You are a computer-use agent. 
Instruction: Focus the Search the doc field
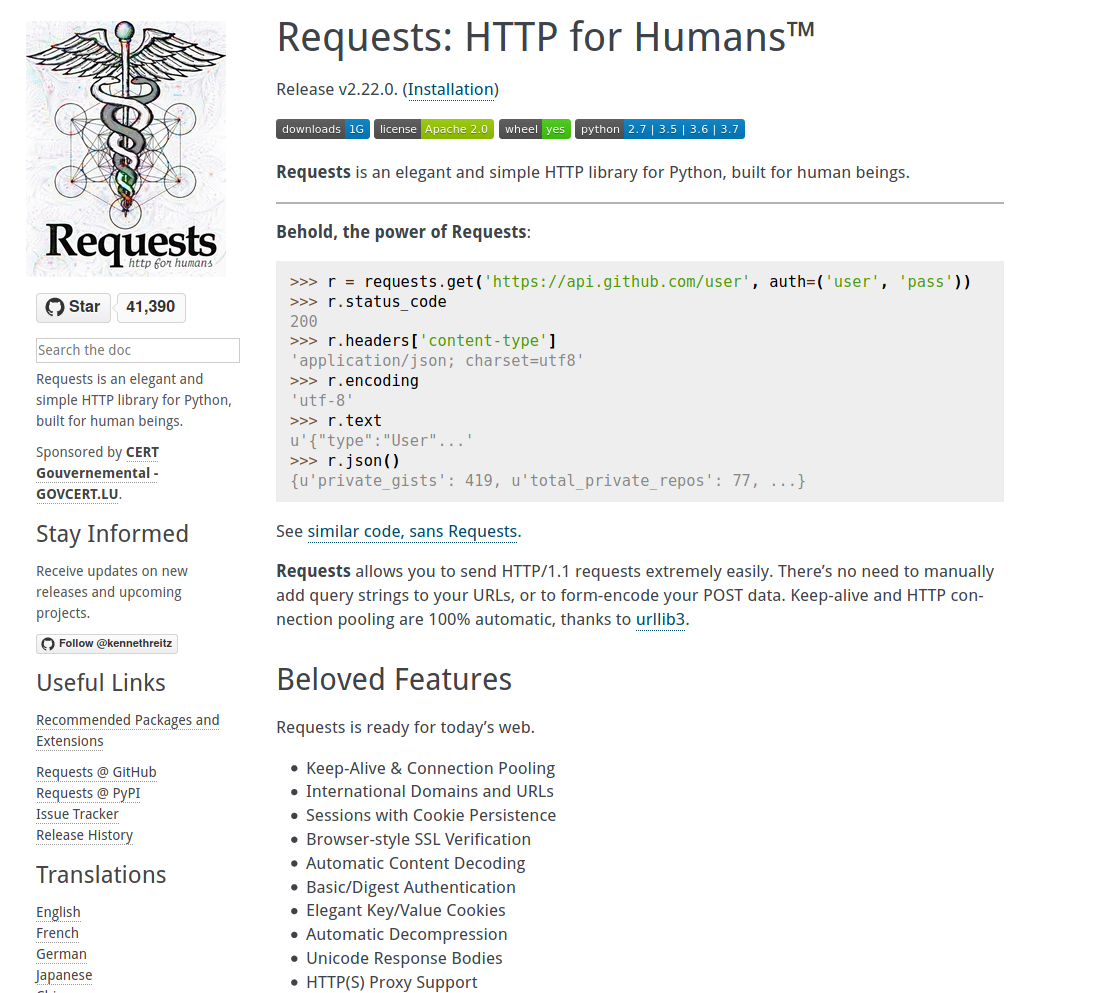point(138,350)
